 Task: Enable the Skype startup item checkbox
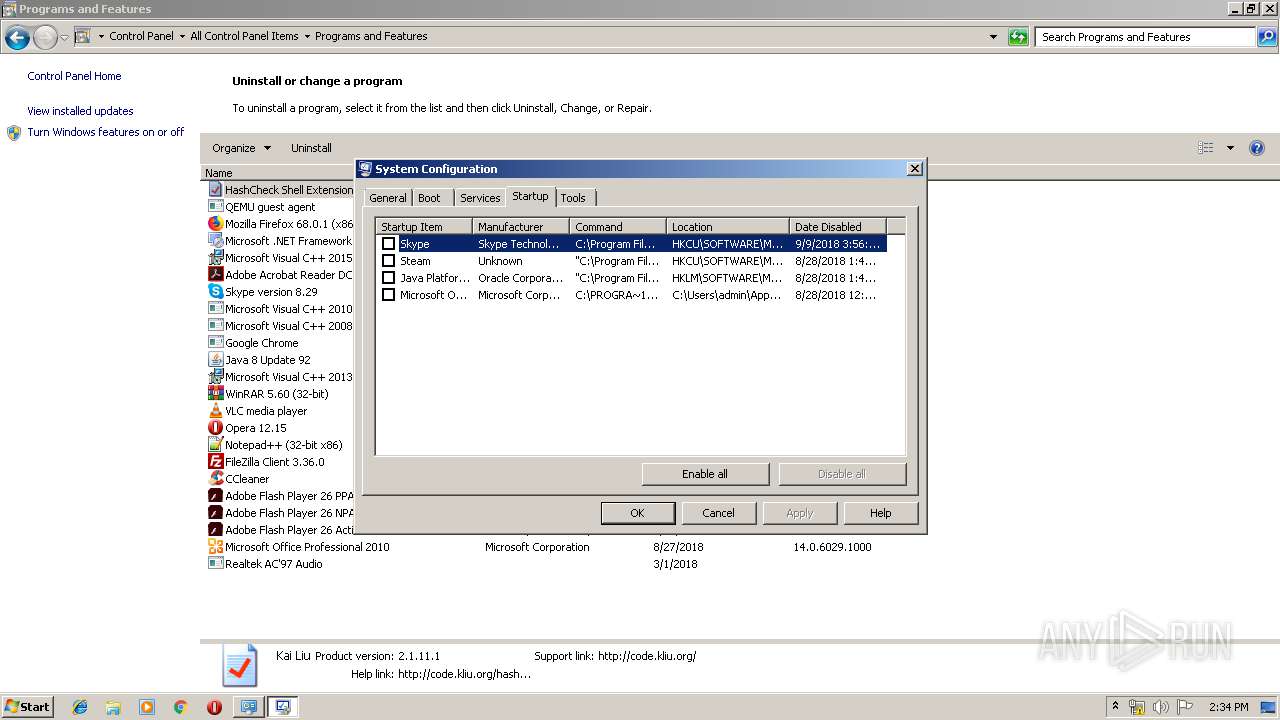pyautogui.click(x=388, y=244)
